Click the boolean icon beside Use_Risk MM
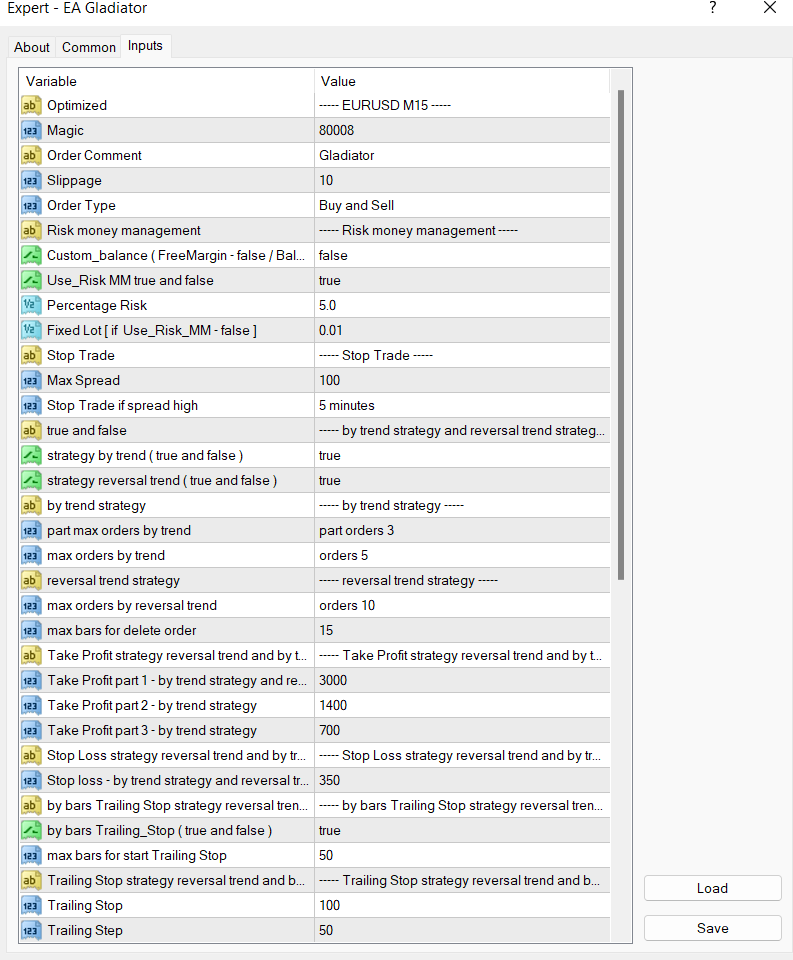The width and height of the screenshot is (793, 960). [x=31, y=280]
